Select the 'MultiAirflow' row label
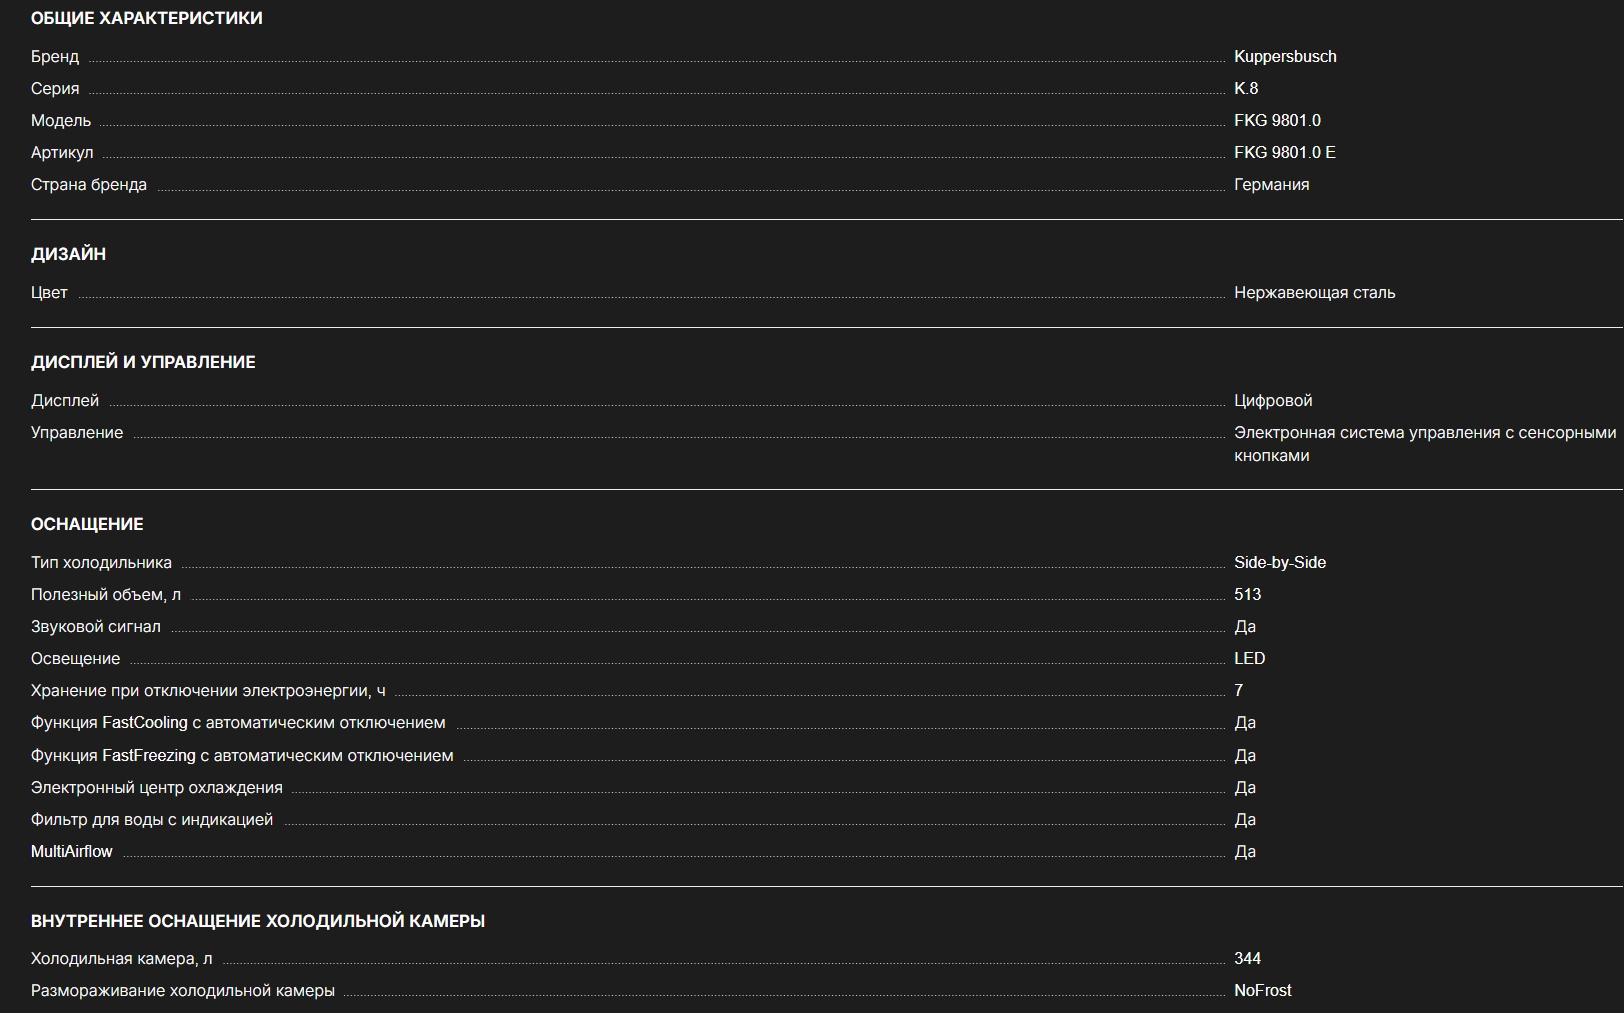Viewport: 1624px width, 1013px height. coord(72,852)
